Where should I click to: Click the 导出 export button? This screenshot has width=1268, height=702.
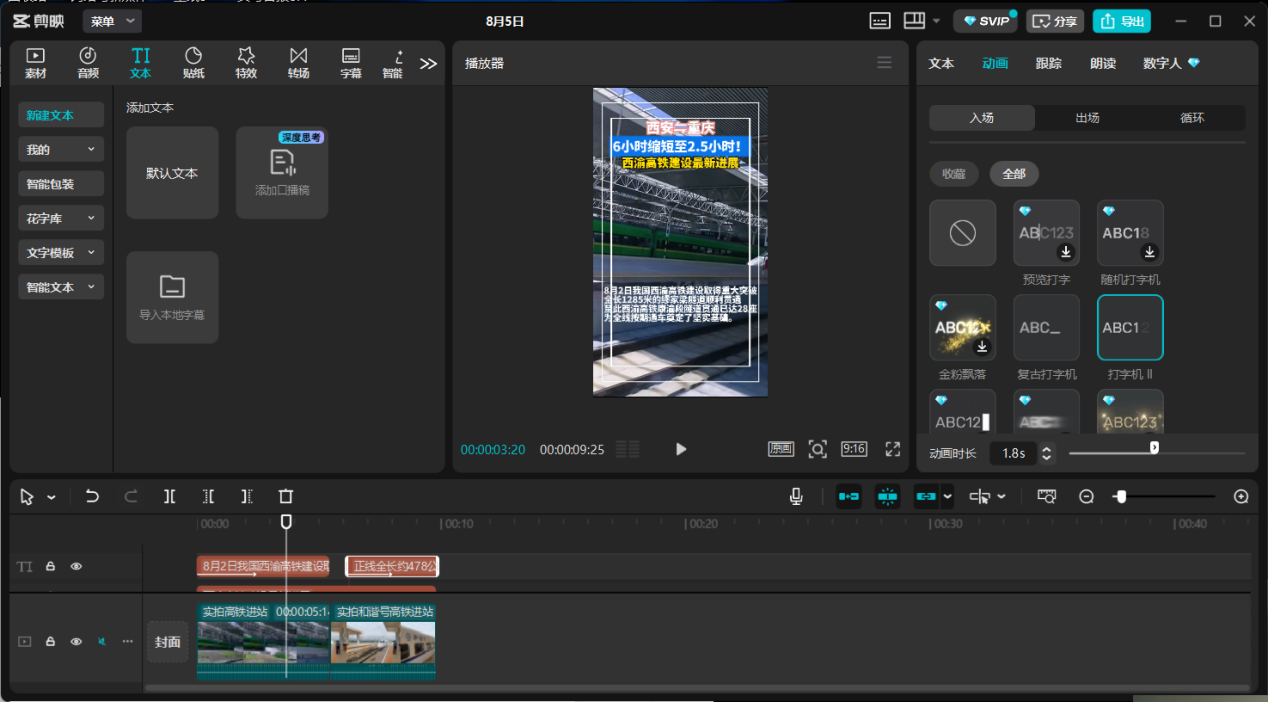tap(1121, 21)
